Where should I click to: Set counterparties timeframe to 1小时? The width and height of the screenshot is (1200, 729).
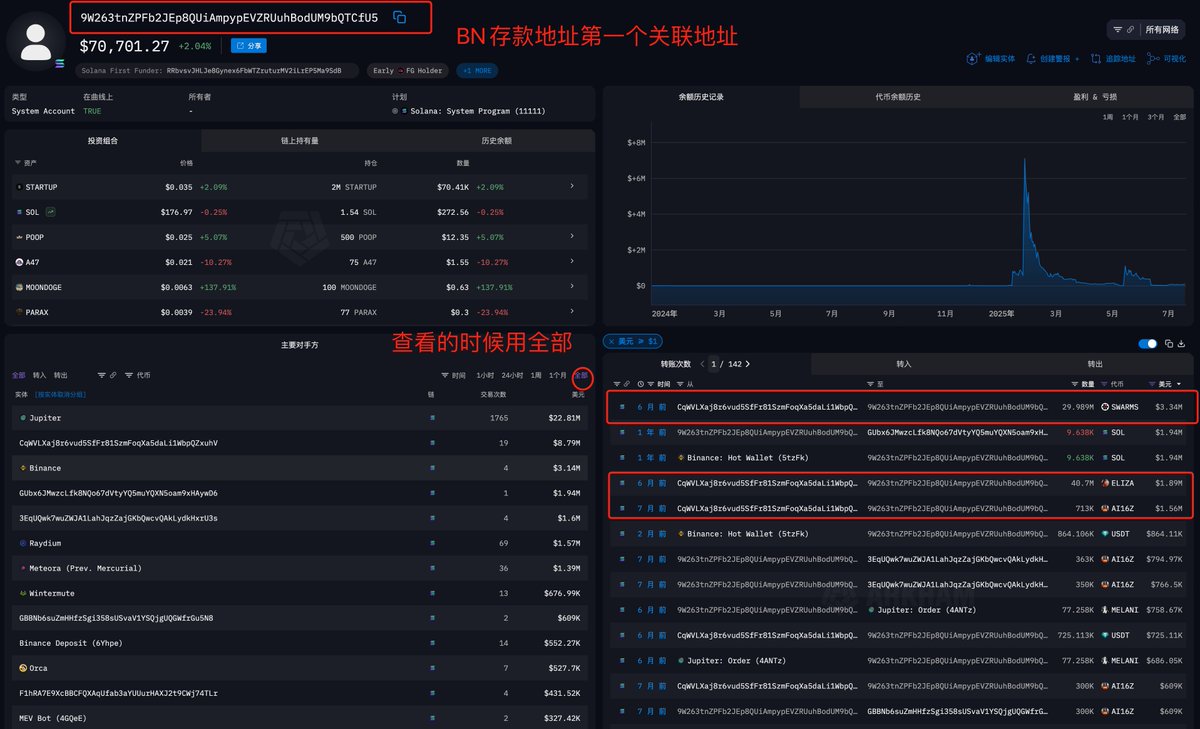tap(485, 375)
